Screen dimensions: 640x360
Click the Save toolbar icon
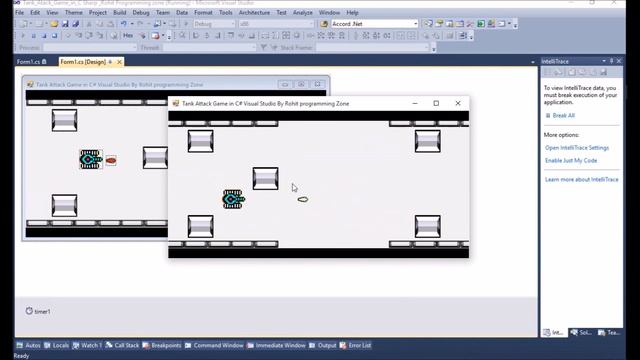tap(65, 24)
